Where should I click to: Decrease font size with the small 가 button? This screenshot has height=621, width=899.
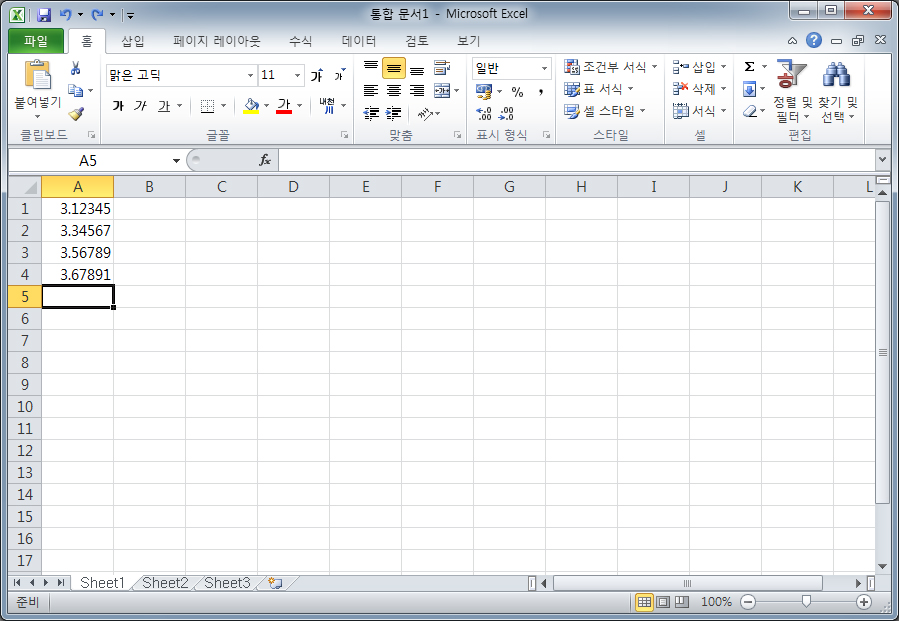tap(339, 75)
